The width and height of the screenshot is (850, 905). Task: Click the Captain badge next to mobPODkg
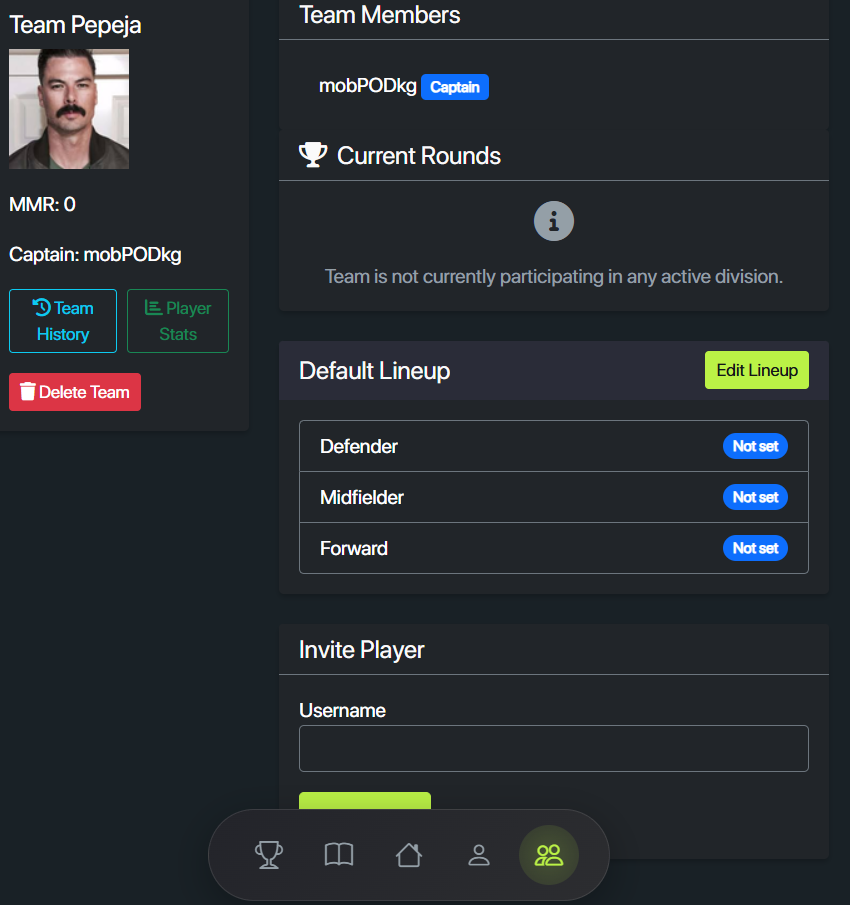455,87
